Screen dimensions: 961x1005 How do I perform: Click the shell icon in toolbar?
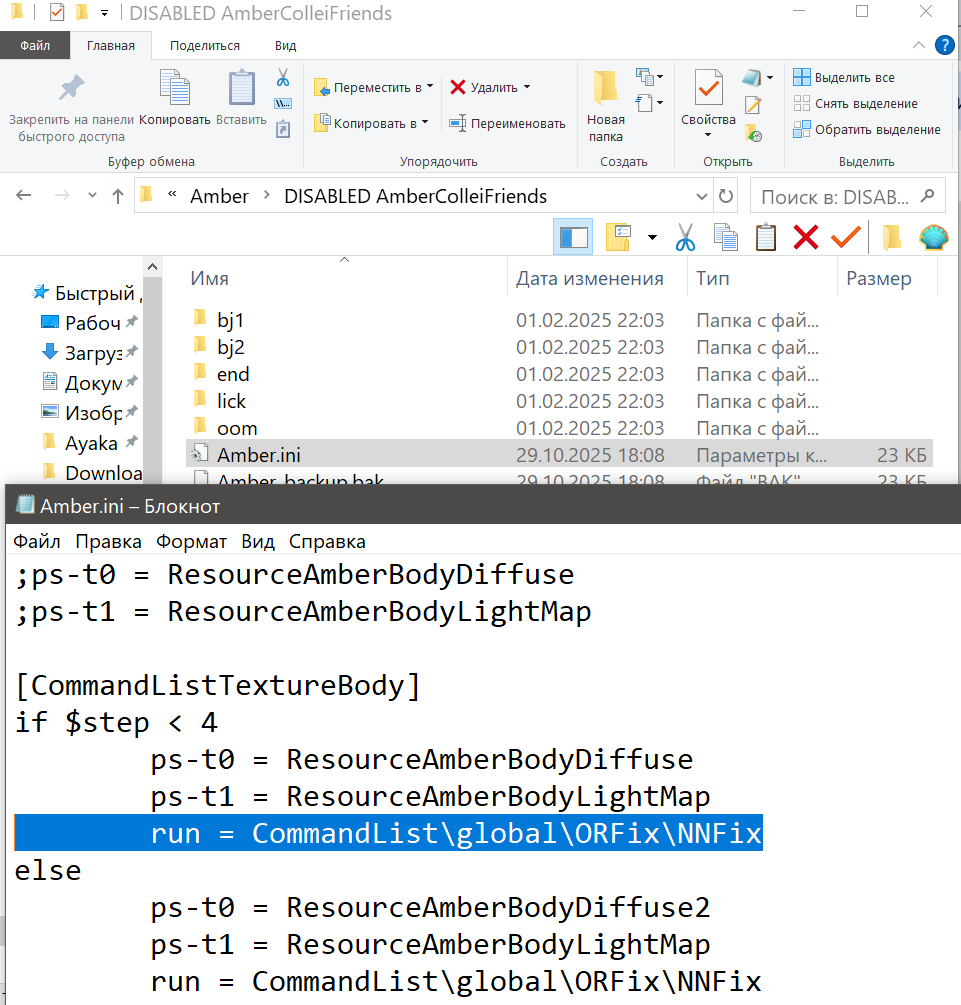pyautogui.click(x=933, y=237)
